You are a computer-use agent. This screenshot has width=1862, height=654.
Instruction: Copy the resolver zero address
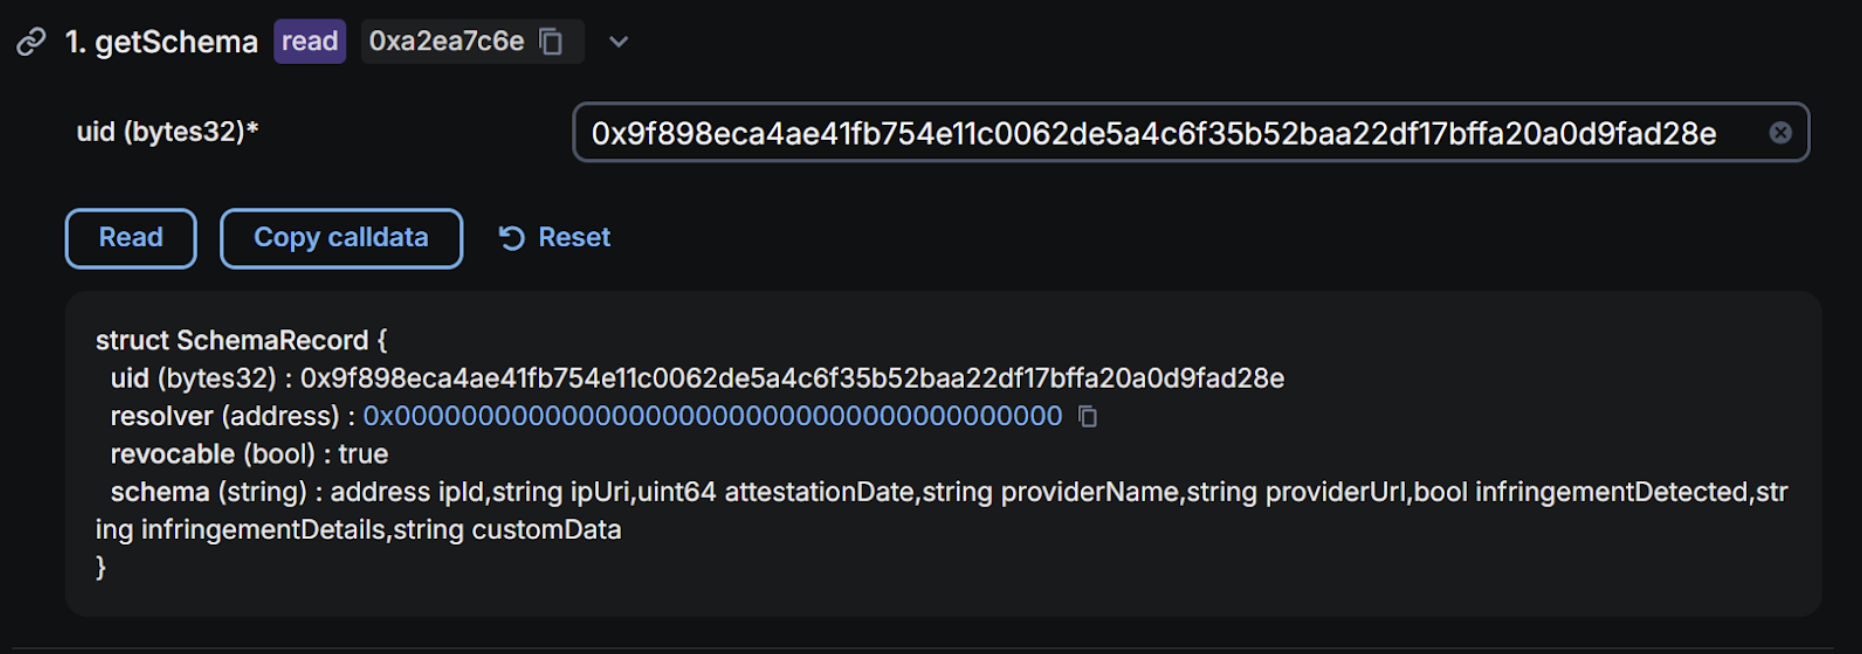click(1087, 416)
